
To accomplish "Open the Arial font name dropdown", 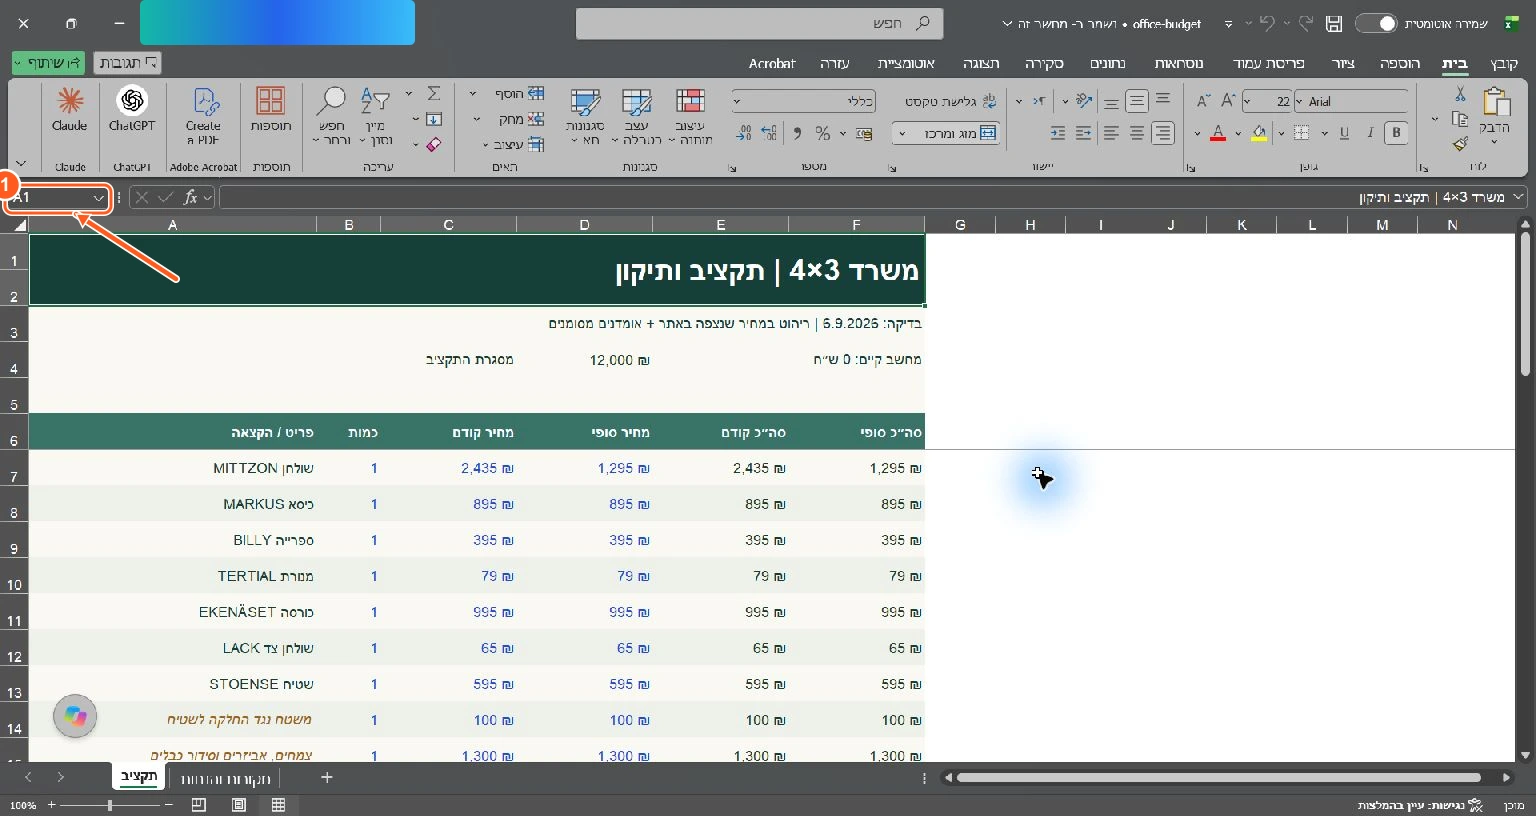I will click(x=1300, y=101).
